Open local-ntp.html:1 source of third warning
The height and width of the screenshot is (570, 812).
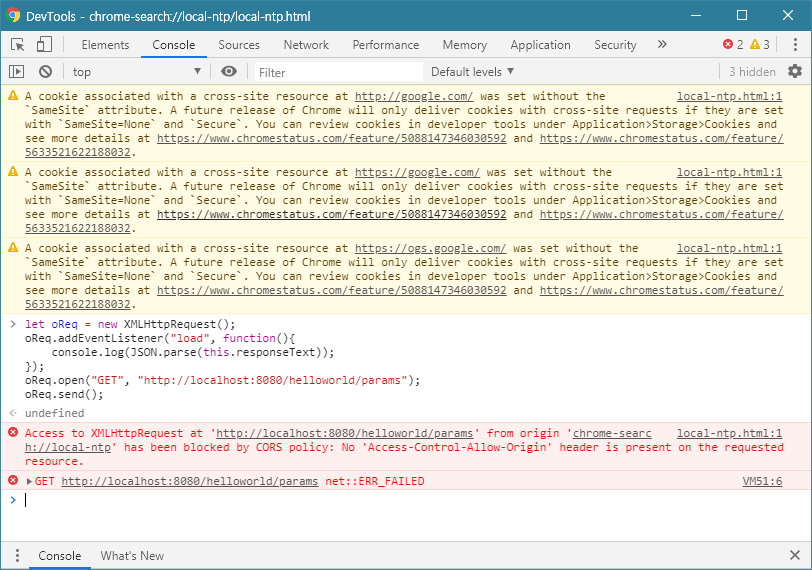pos(729,249)
